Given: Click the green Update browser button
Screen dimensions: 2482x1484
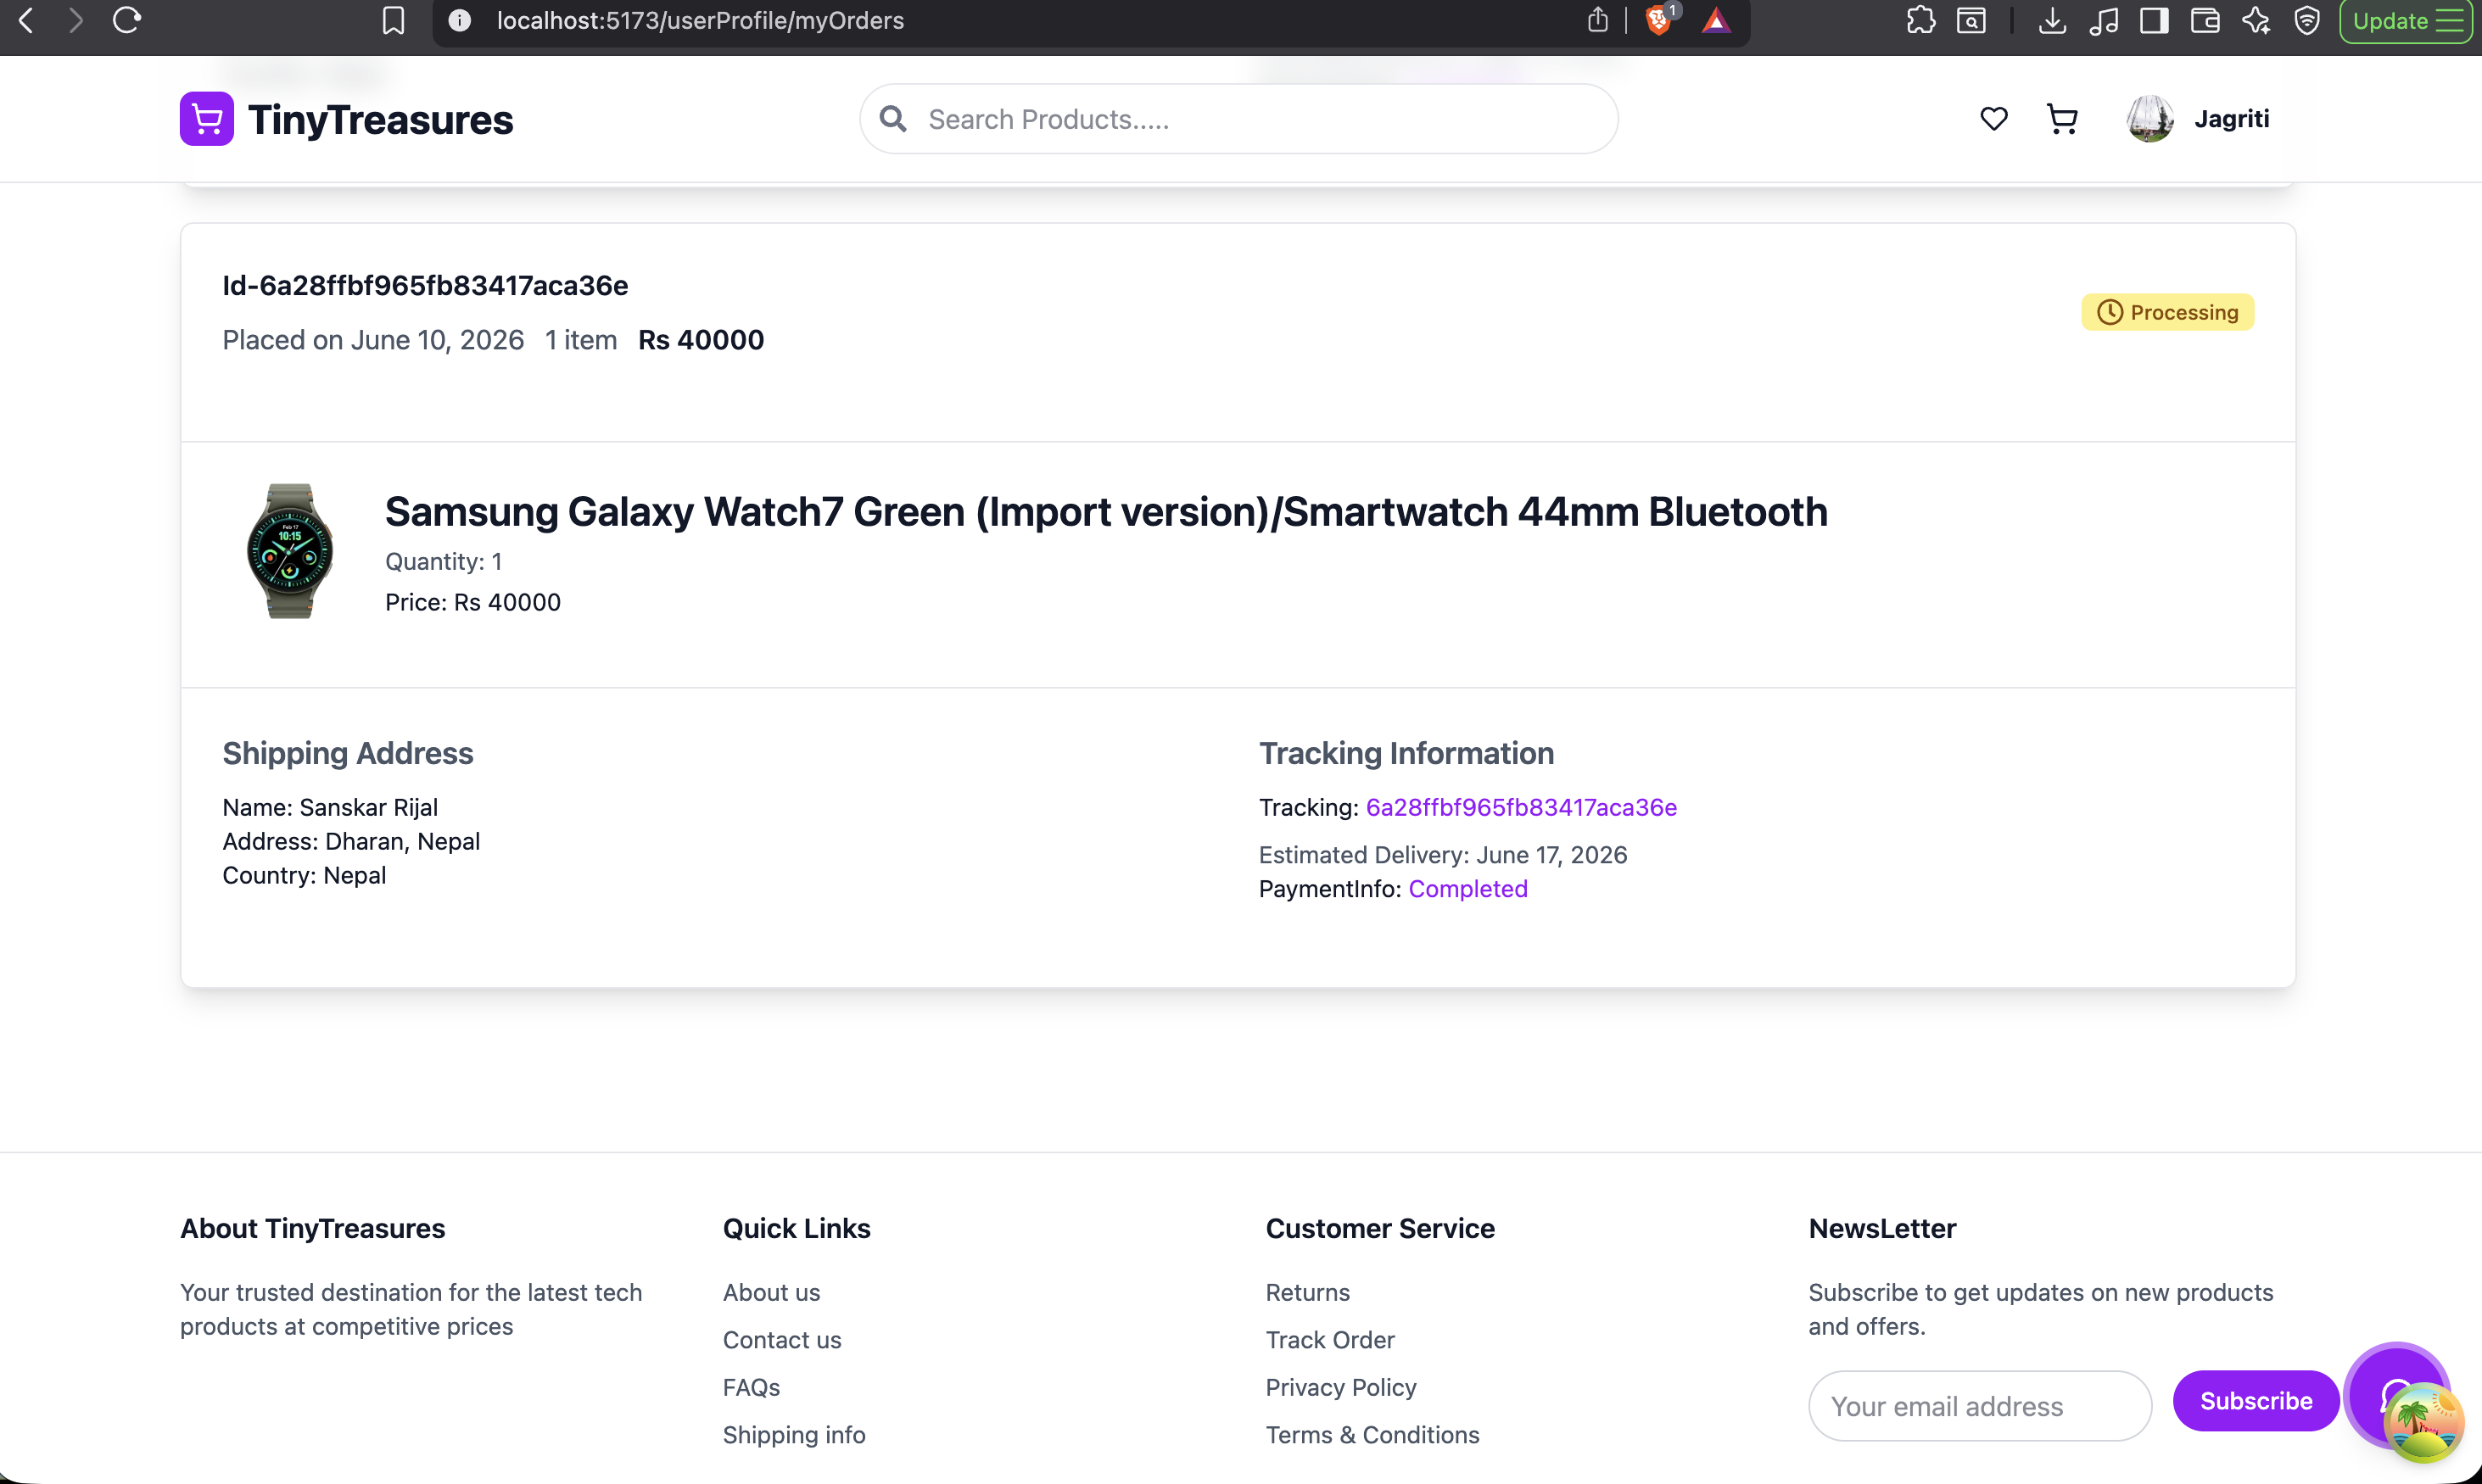Looking at the screenshot, I should (x=2405, y=21).
